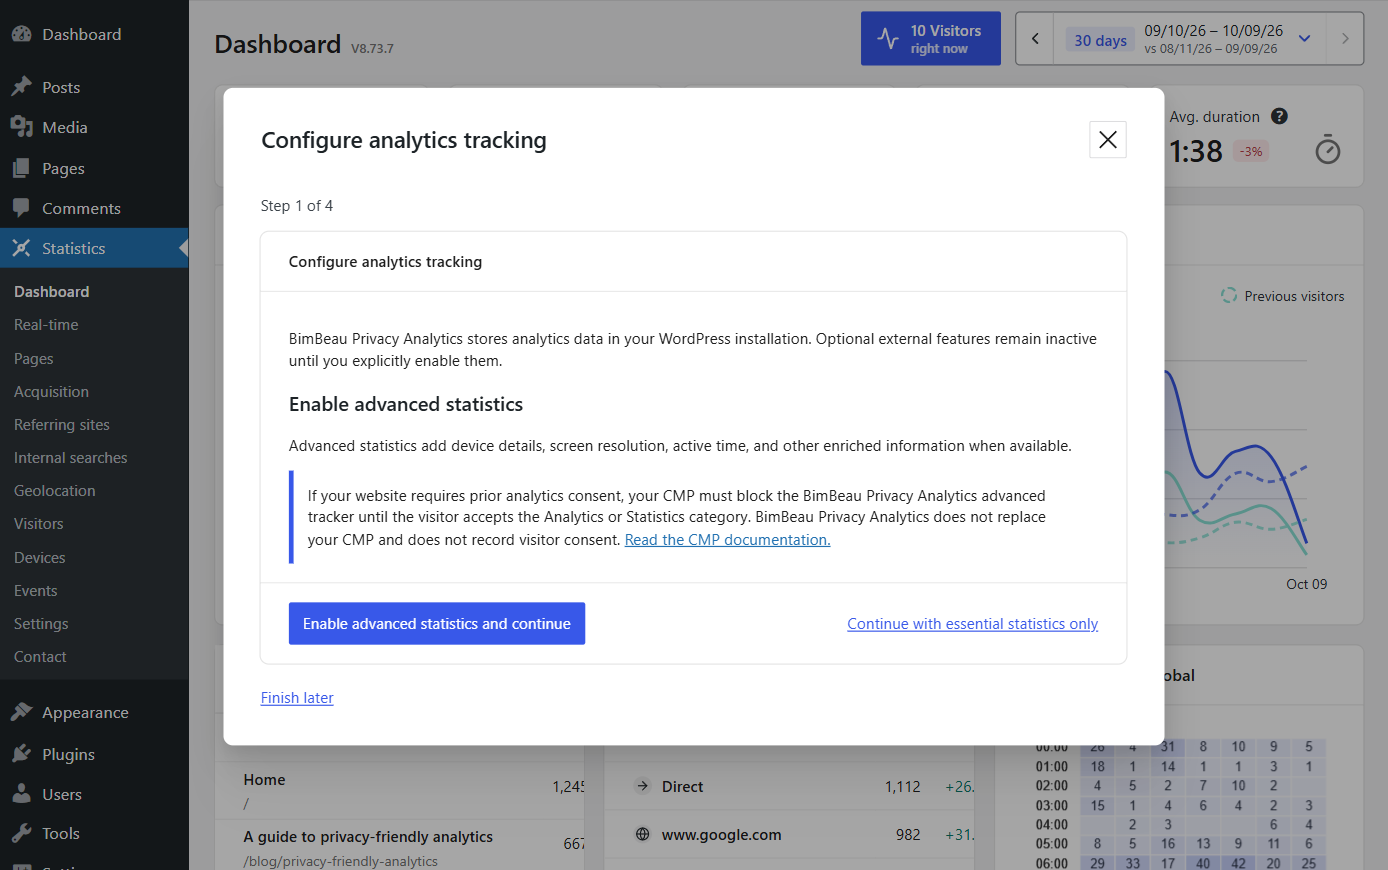Click the Appearance brush icon

(21, 712)
